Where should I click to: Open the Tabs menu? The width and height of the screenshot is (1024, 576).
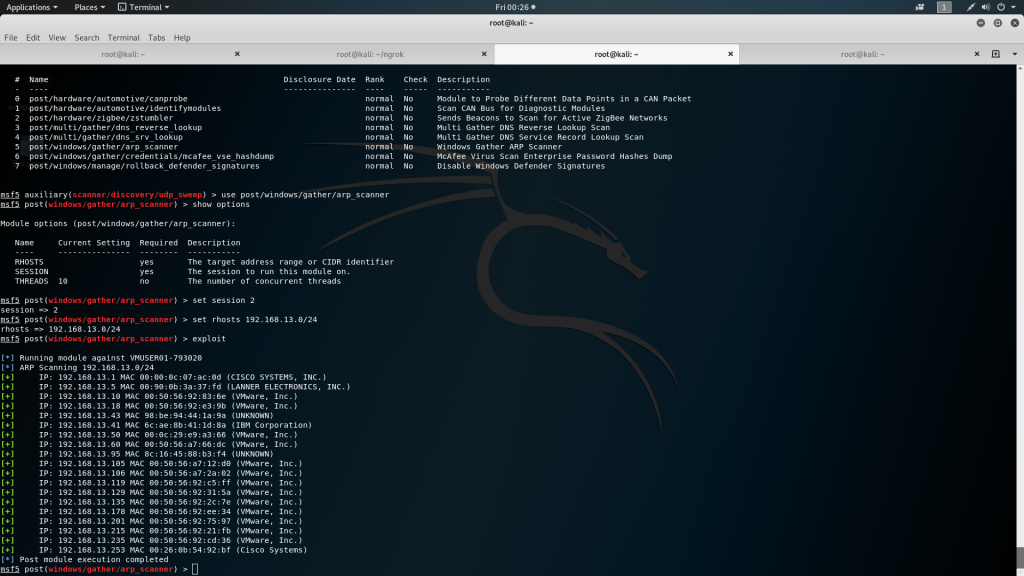pyautogui.click(x=156, y=38)
